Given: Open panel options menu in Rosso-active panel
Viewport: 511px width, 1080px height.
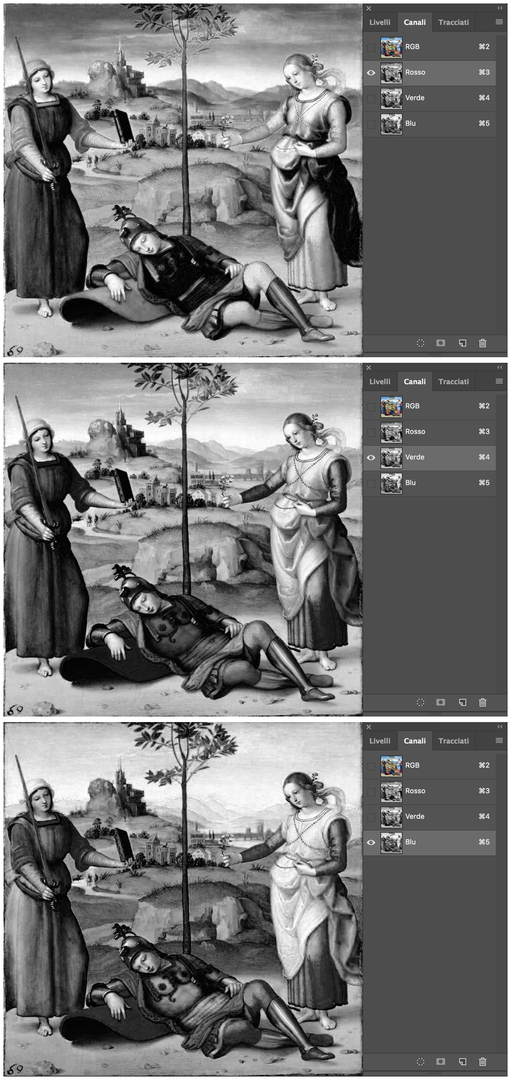Looking at the screenshot, I should [499, 22].
